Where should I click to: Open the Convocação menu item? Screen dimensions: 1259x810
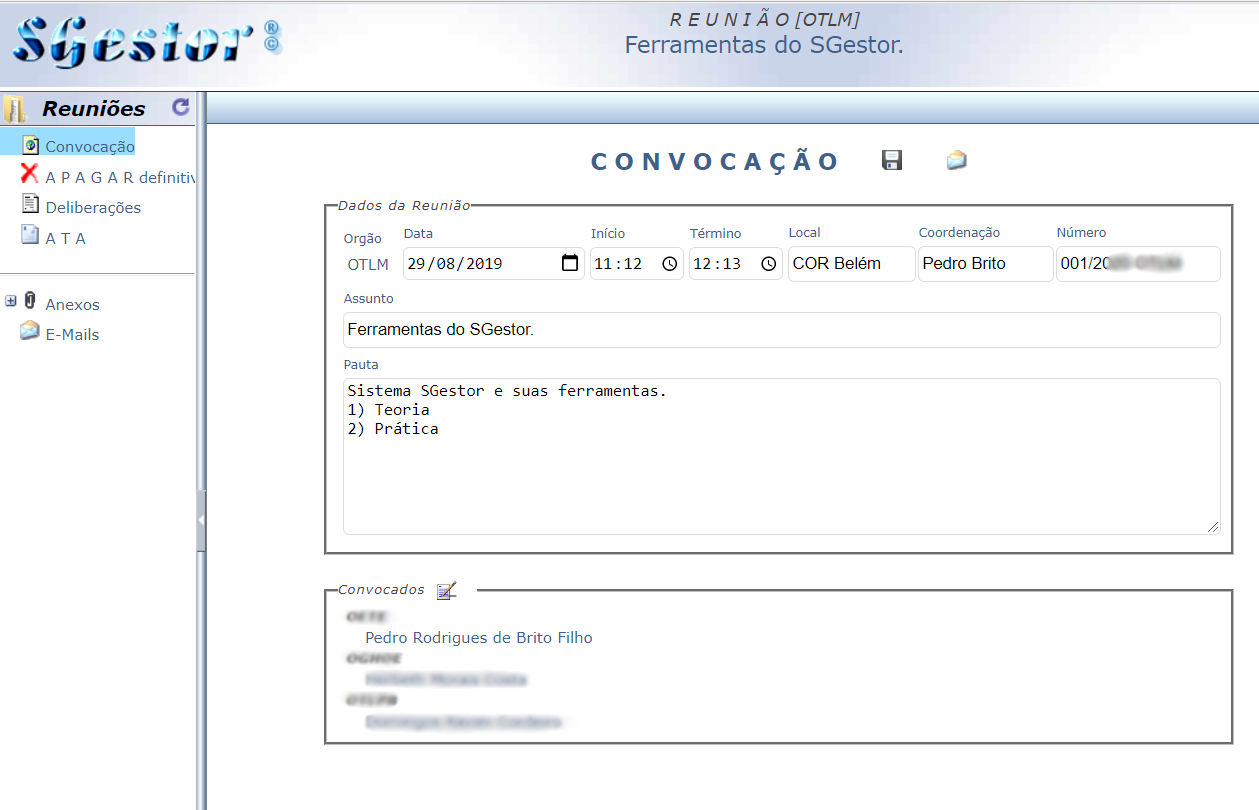click(90, 146)
